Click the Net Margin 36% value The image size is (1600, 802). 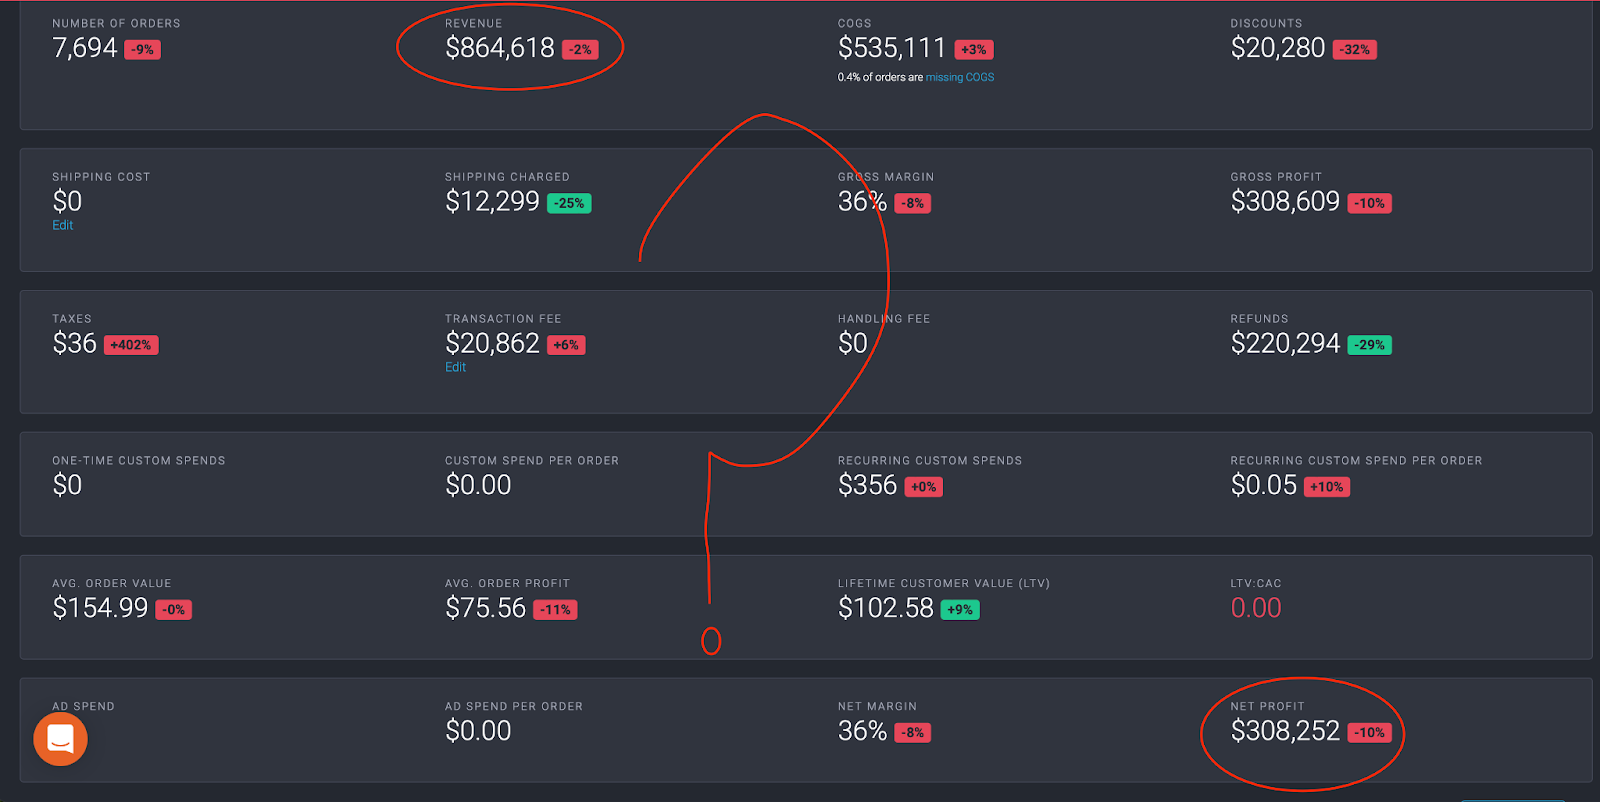[x=862, y=731]
